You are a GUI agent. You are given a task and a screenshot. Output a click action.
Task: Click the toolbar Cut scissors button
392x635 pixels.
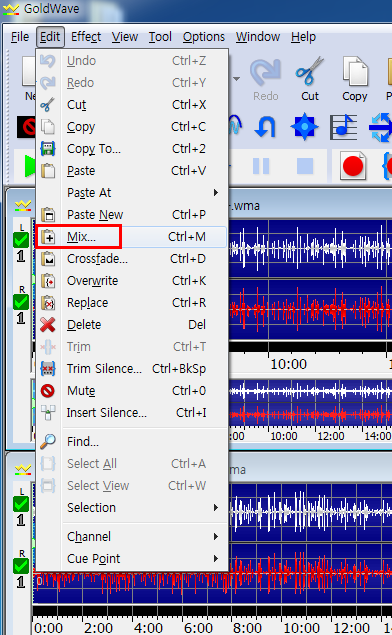(310, 79)
